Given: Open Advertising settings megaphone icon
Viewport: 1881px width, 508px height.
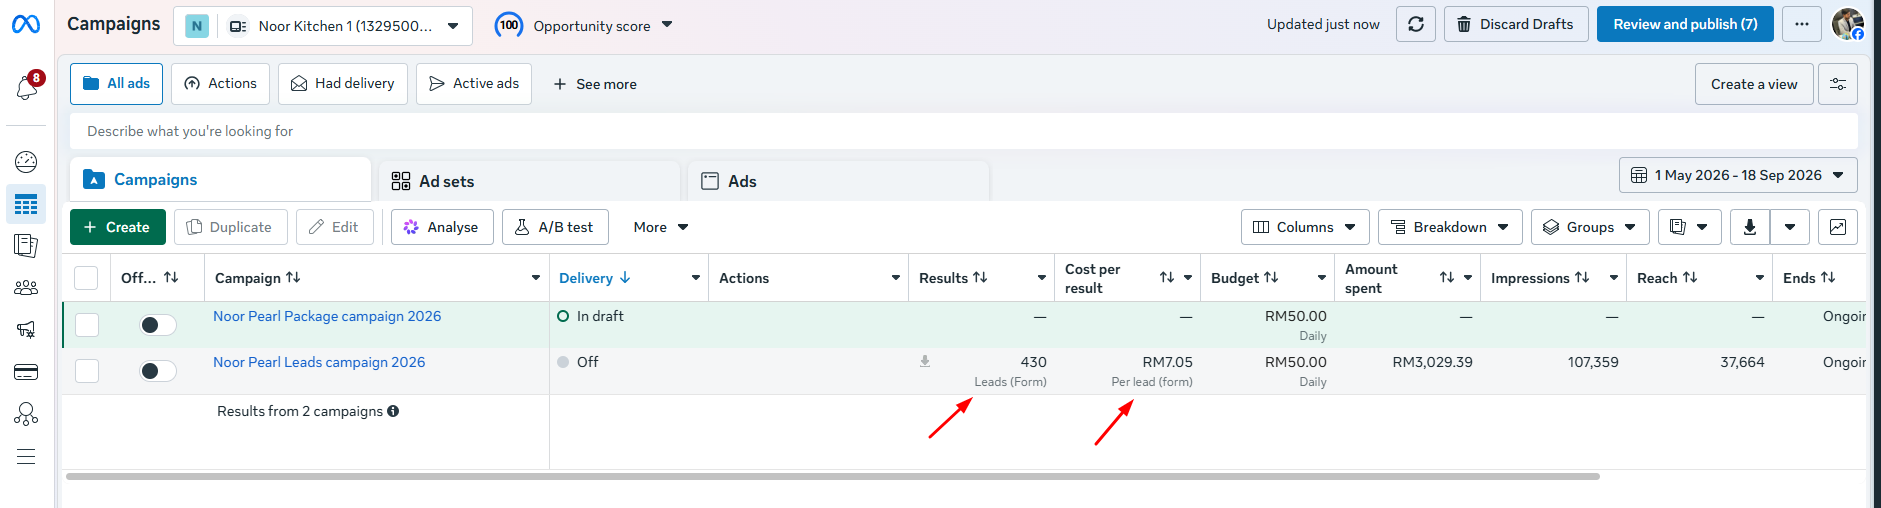Looking at the screenshot, I should pyautogui.click(x=26, y=329).
